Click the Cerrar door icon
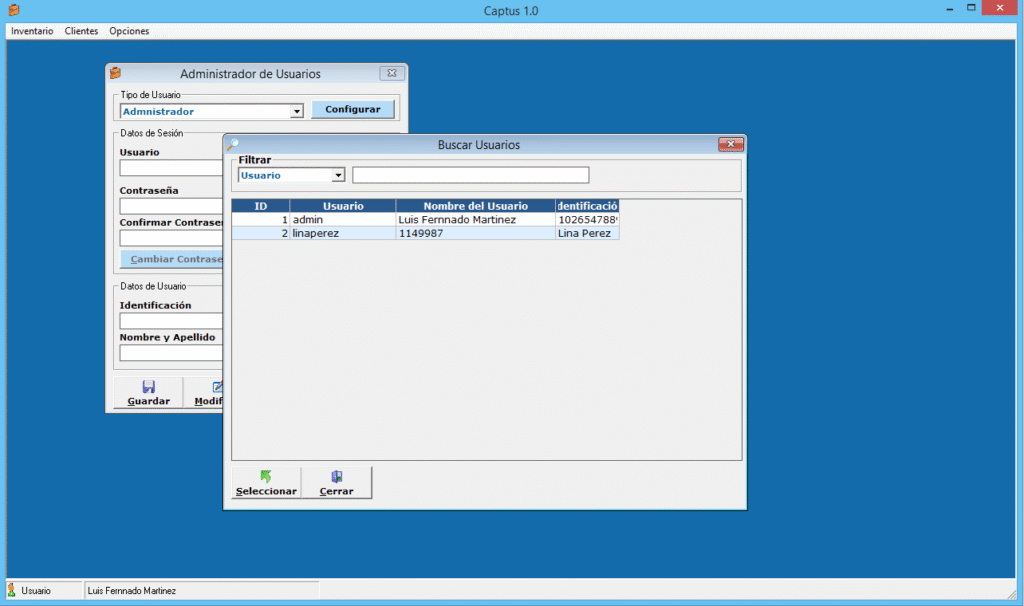Image resolution: width=1024 pixels, height=606 pixels. [337, 477]
